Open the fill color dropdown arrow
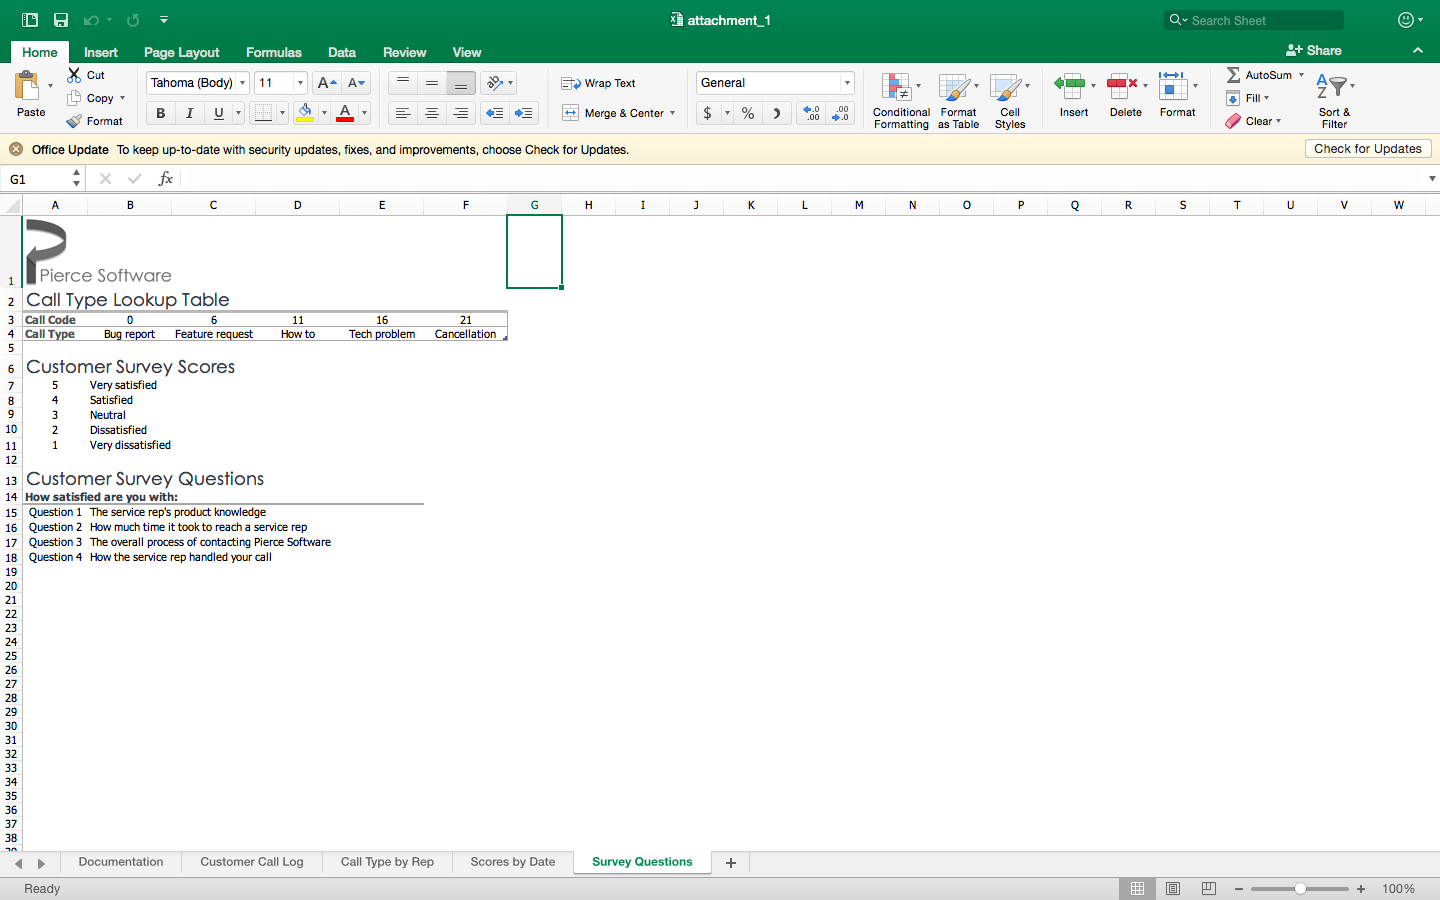This screenshot has height=900, width=1440. [x=322, y=113]
